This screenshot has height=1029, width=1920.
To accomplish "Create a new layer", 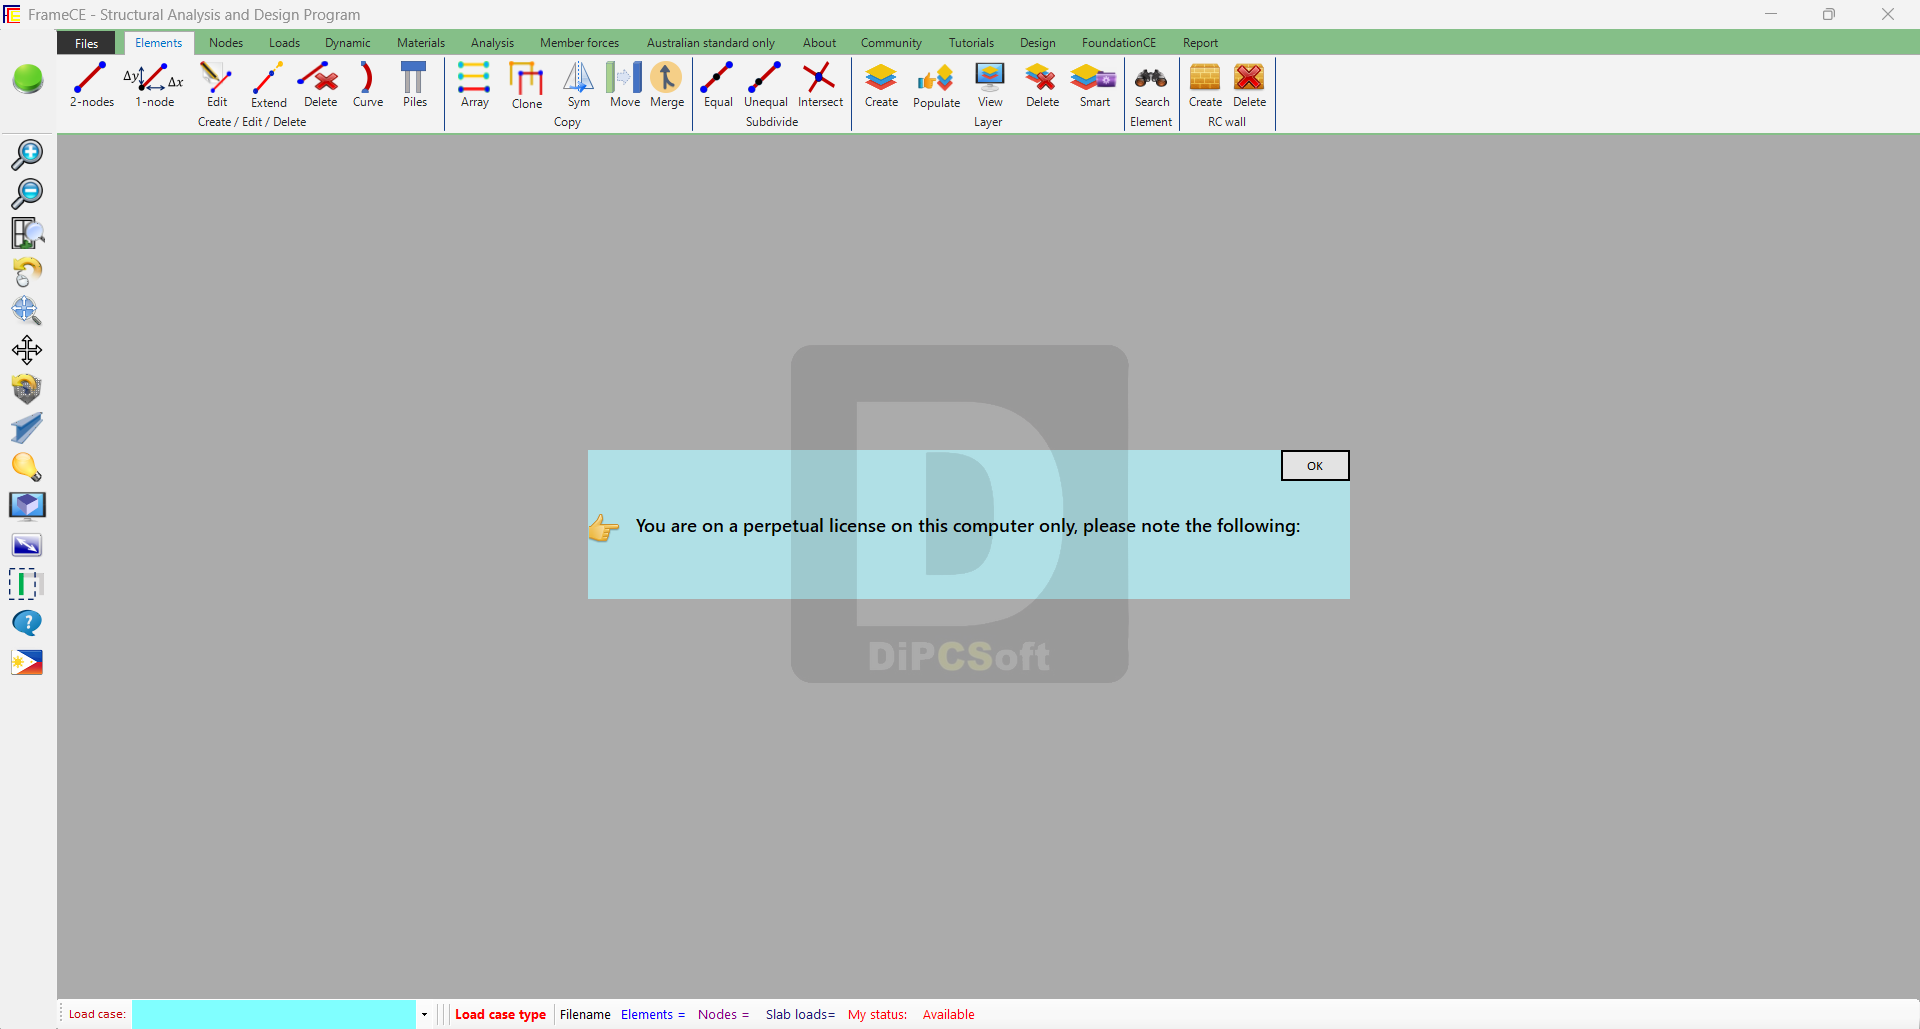I will (881, 84).
